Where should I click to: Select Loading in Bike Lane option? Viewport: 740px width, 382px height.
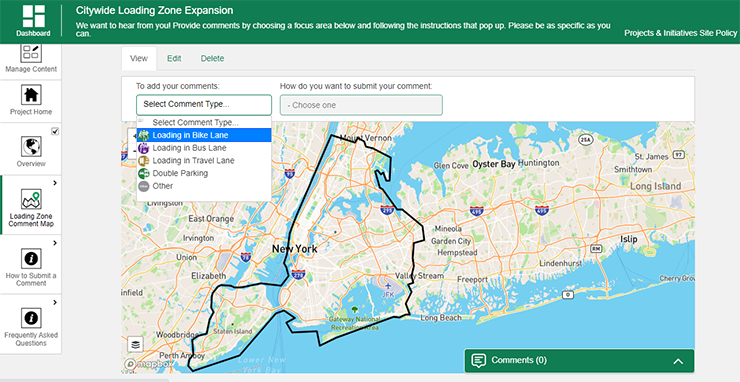click(x=204, y=136)
